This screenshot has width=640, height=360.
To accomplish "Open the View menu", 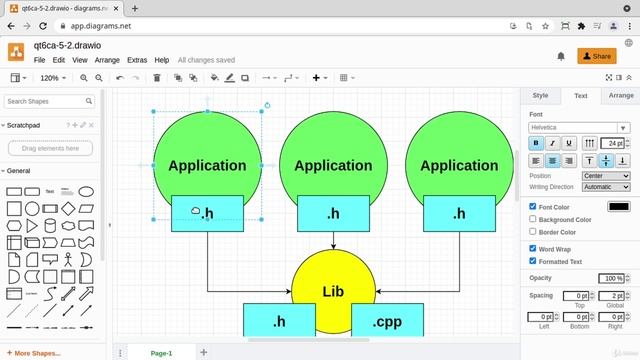I will point(80,60).
